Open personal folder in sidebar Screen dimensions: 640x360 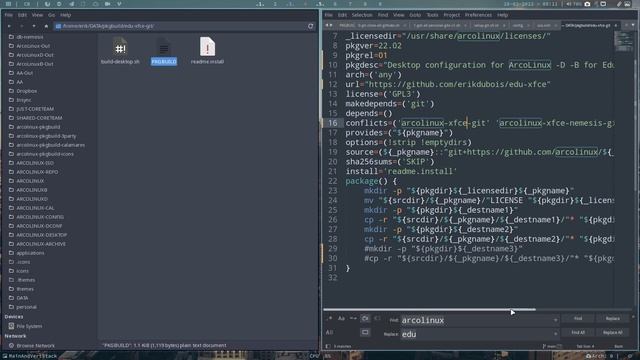(x=27, y=307)
